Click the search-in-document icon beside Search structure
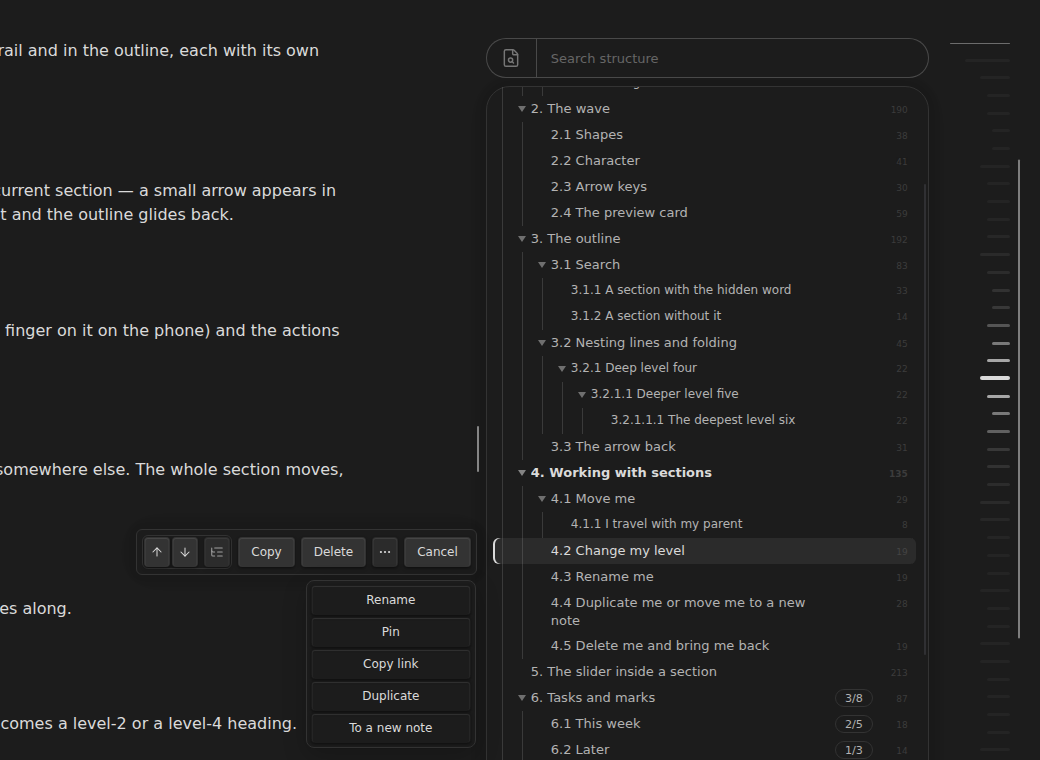This screenshot has width=1040, height=760. [x=511, y=58]
